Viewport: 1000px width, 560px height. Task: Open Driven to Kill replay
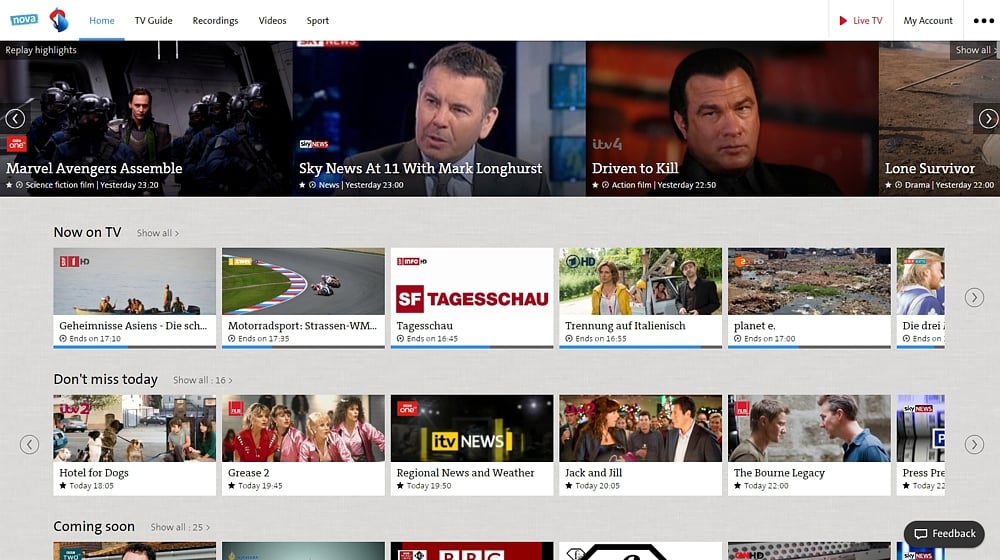[x=732, y=119]
